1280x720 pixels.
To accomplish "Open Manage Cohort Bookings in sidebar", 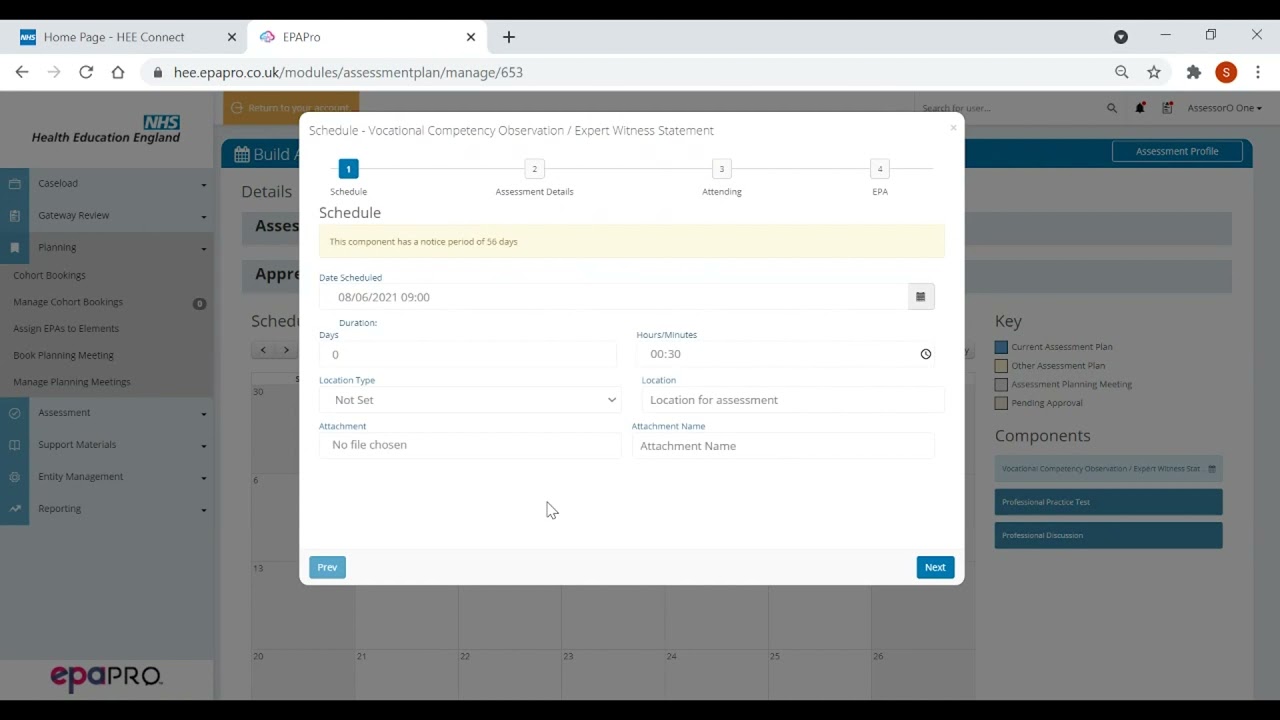I will [68, 302].
